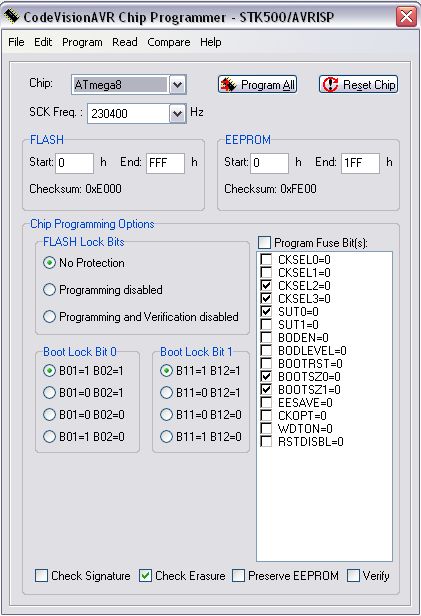Select Programming disabled lock option
The height and width of the screenshot is (616, 421).
[49, 290]
